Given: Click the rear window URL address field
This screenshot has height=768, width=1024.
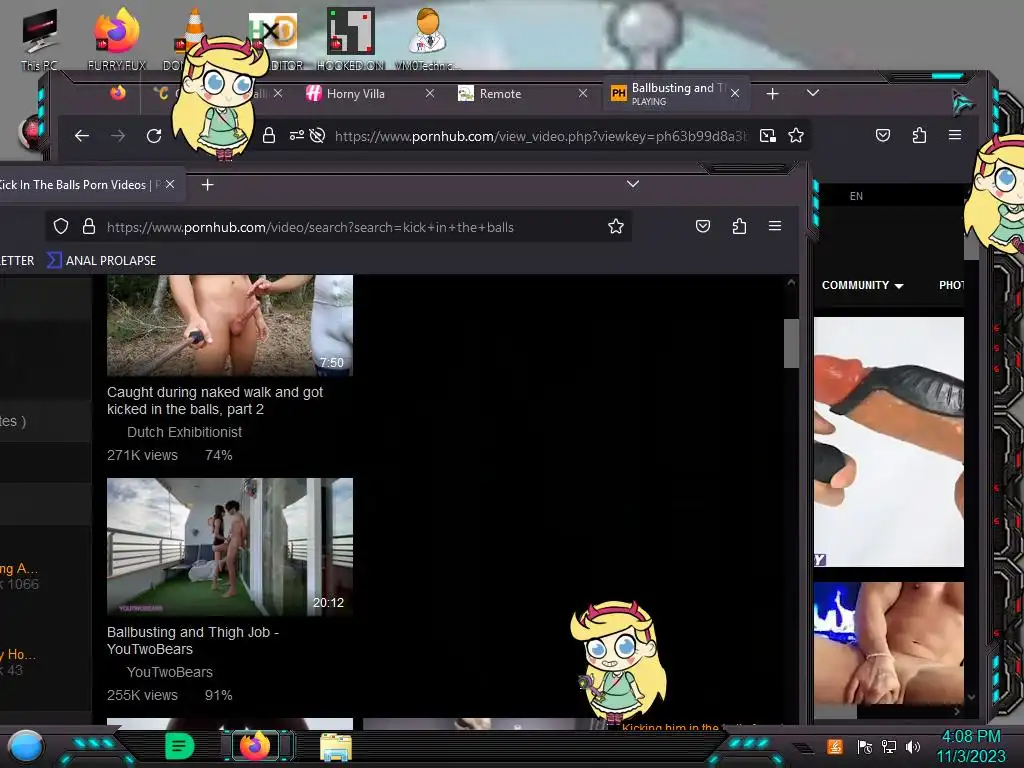Looking at the screenshot, I should (541, 136).
